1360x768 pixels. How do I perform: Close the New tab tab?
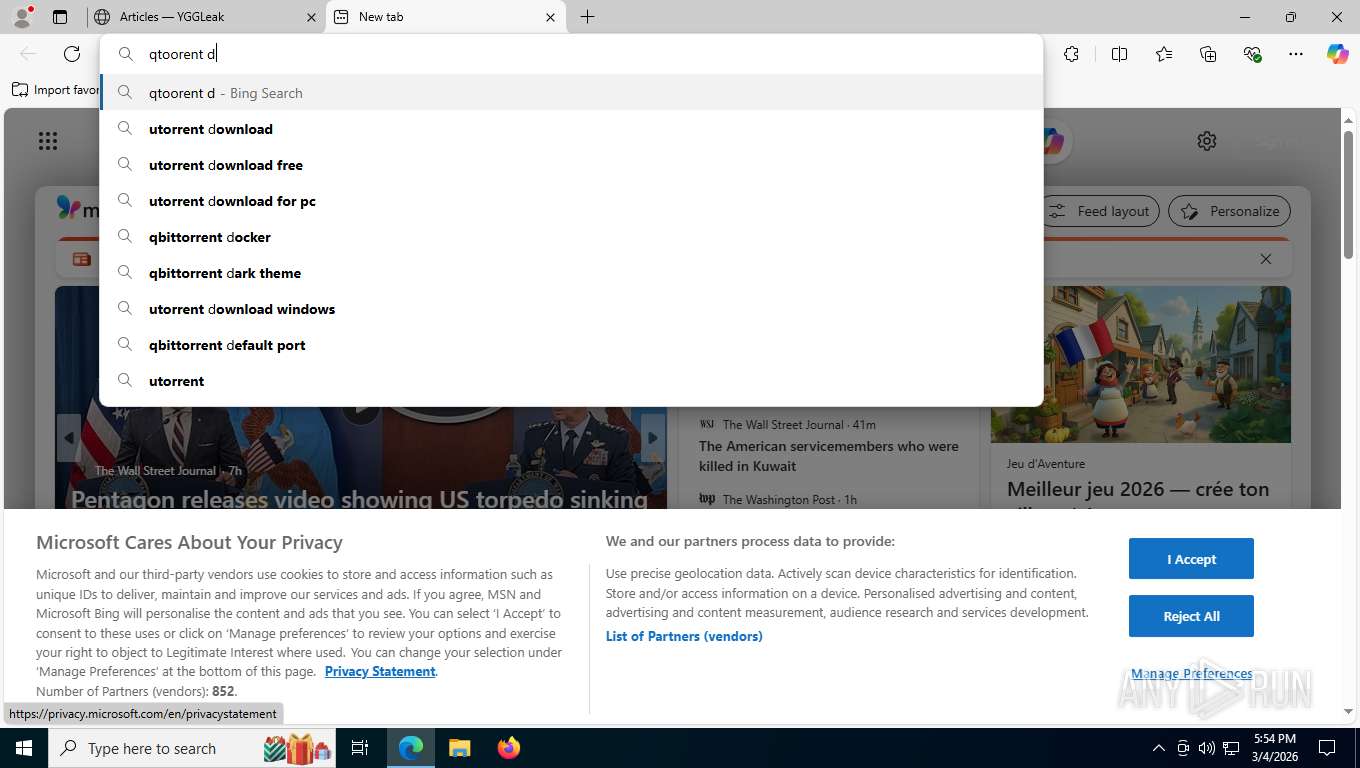[550, 17]
